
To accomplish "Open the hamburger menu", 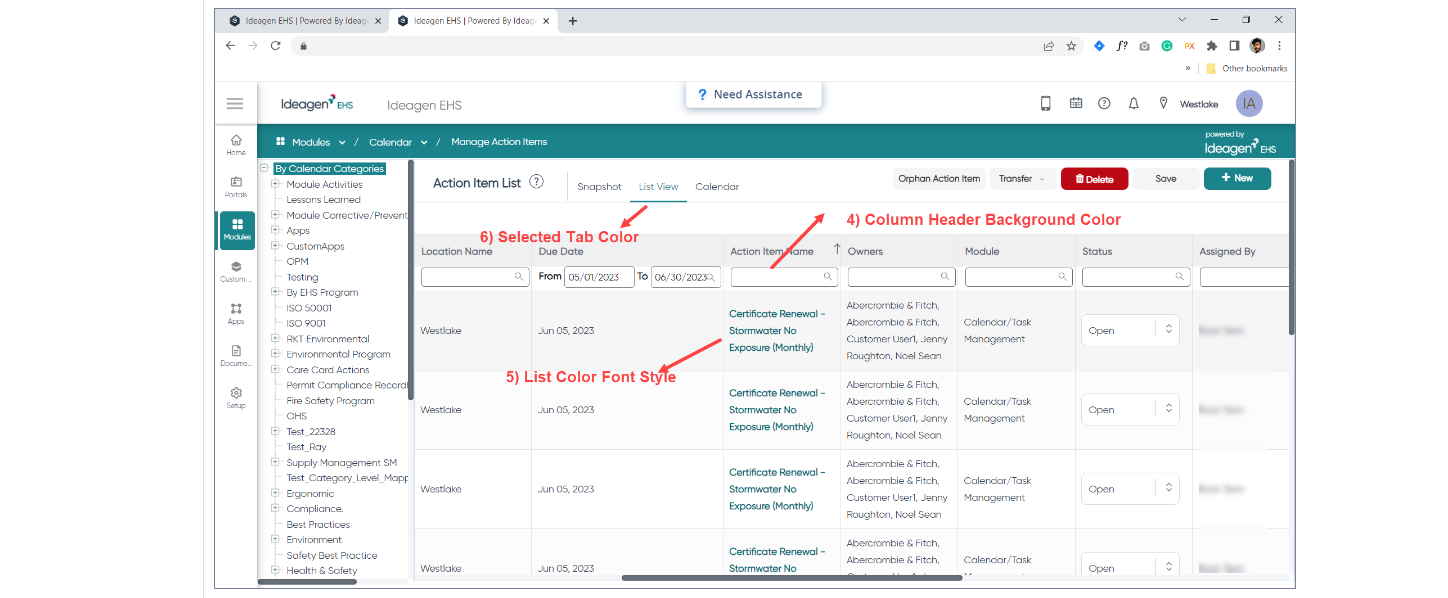I will click(x=235, y=104).
